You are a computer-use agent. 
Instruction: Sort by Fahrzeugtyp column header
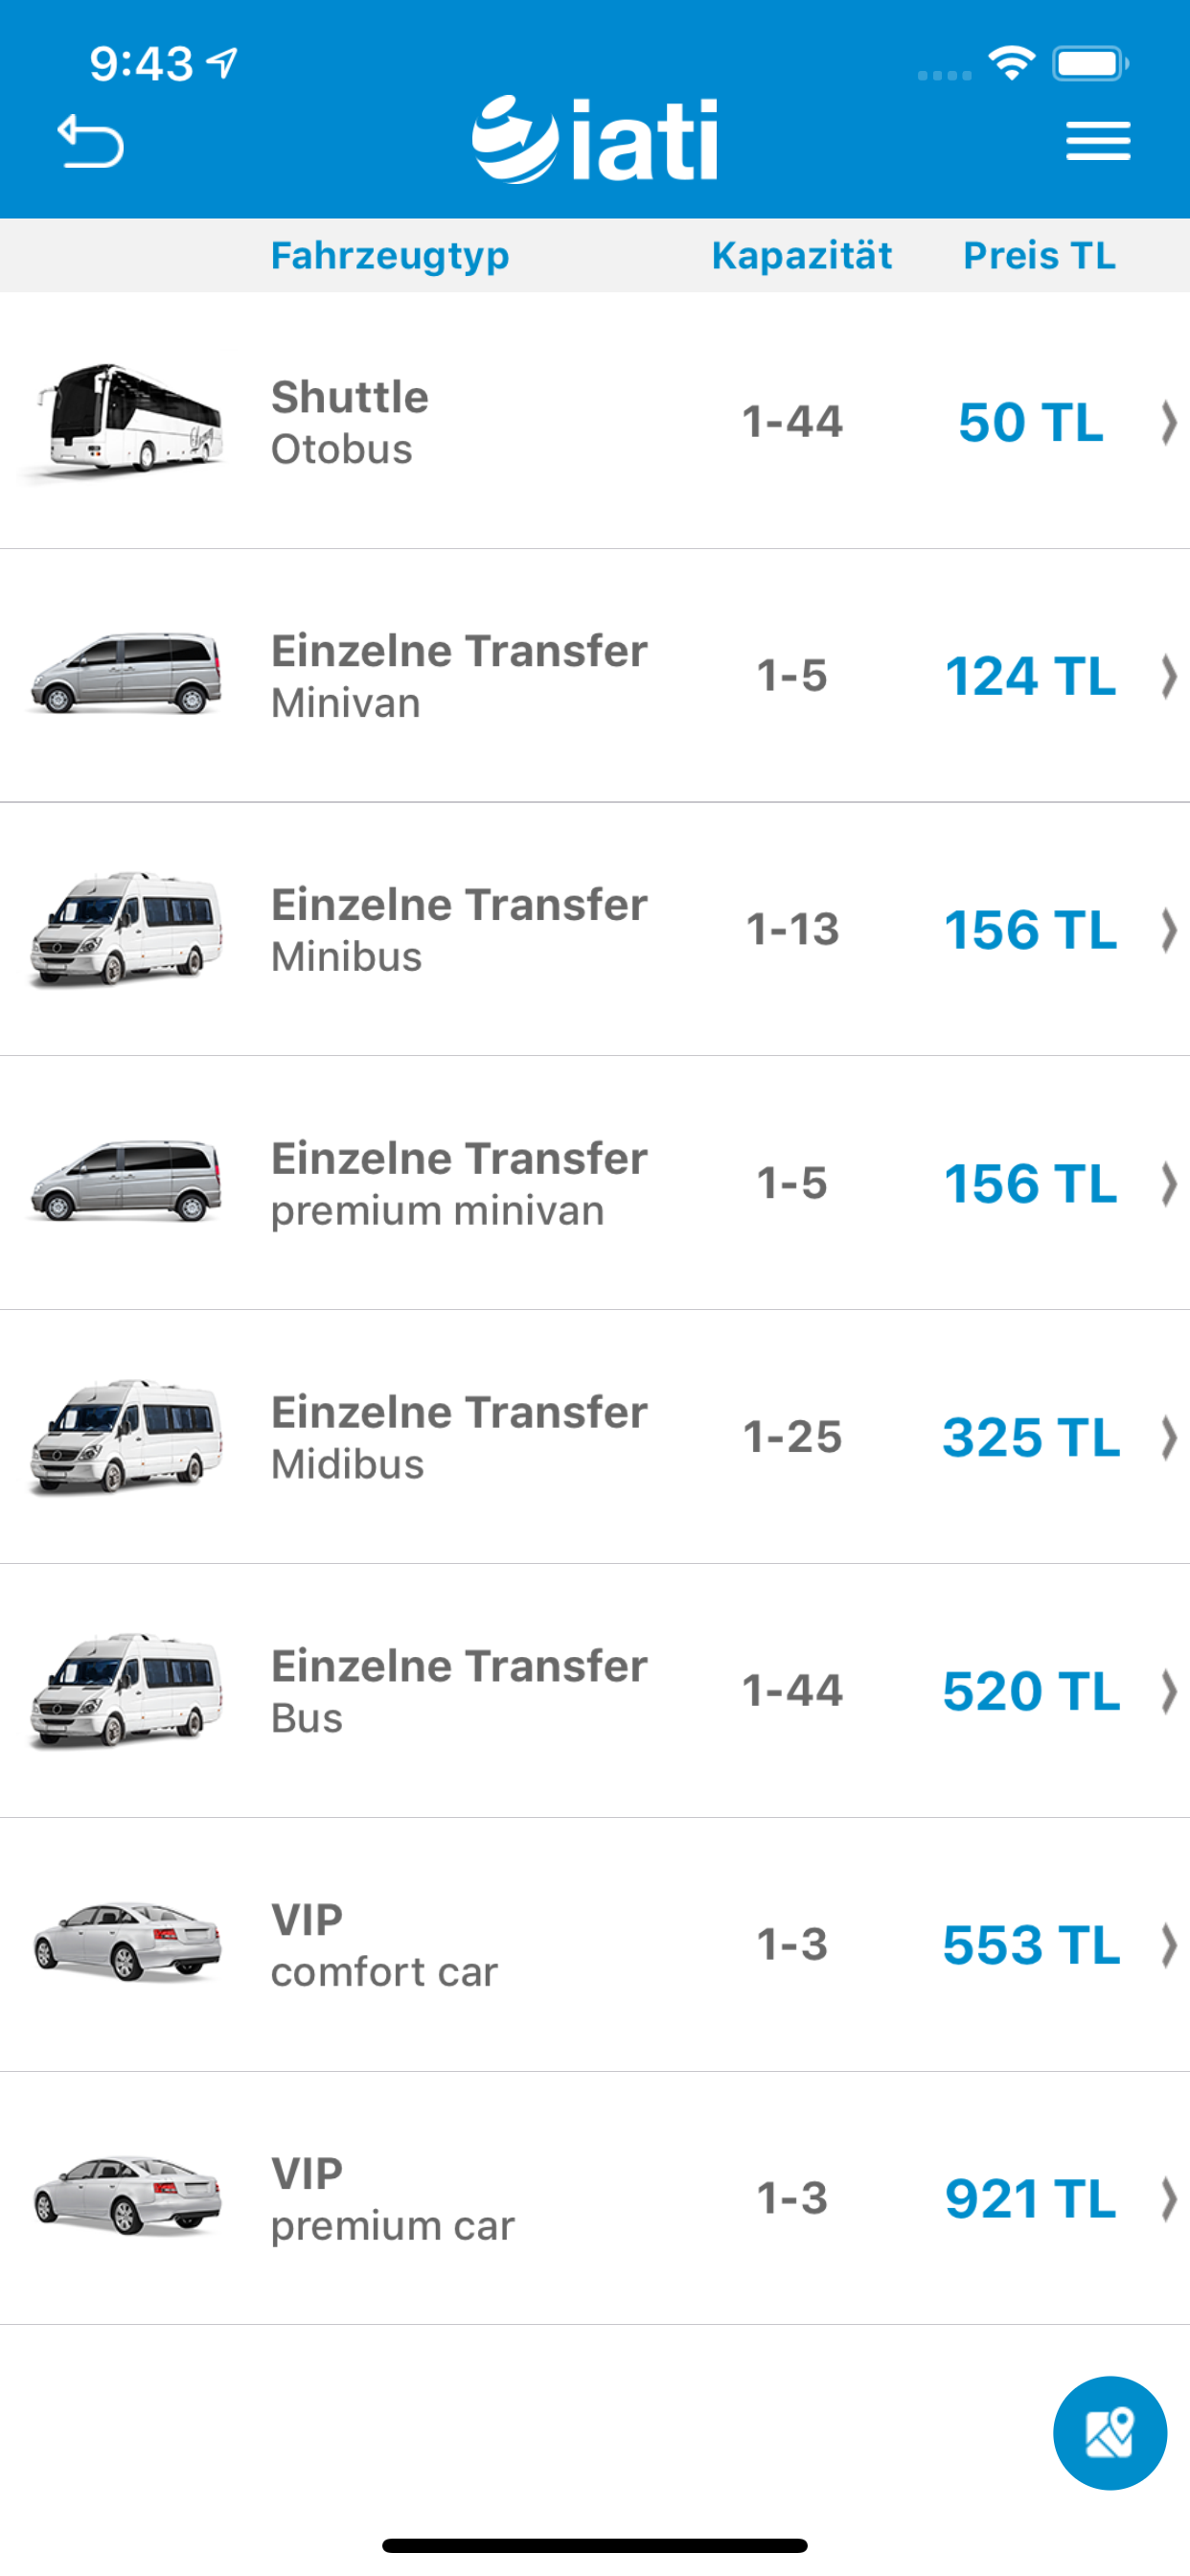(390, 256)
